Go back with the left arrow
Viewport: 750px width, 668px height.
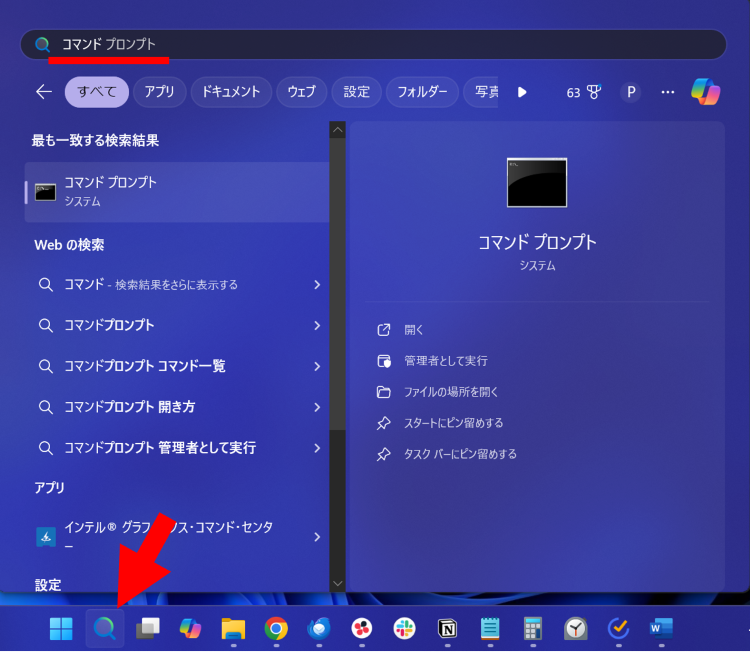click(44, 91)
